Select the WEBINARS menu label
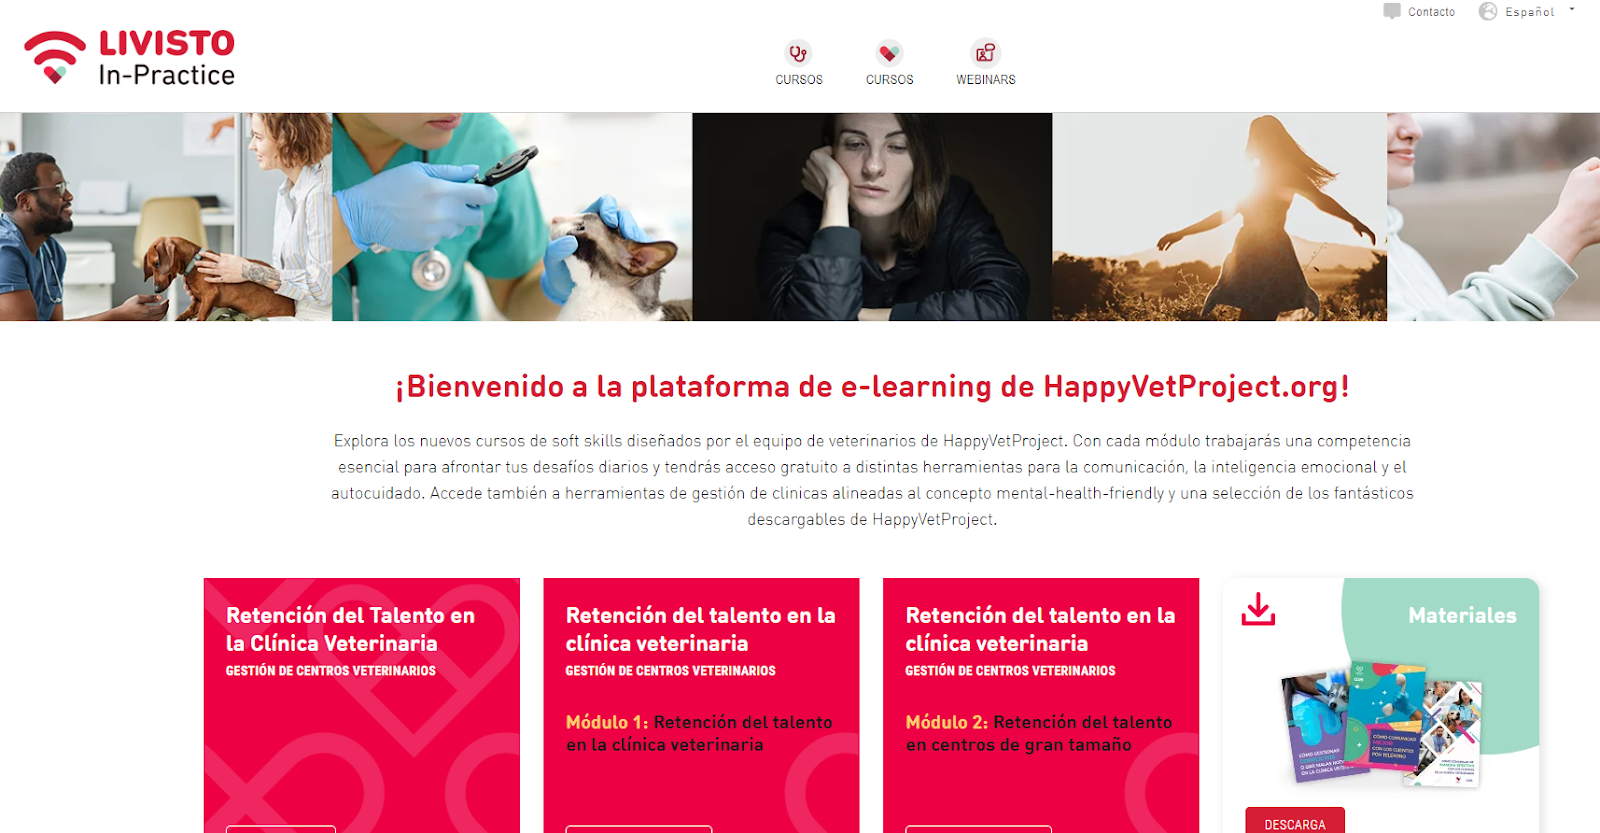The width and height of the screenshot is (1600, 833). coord(985,80)
